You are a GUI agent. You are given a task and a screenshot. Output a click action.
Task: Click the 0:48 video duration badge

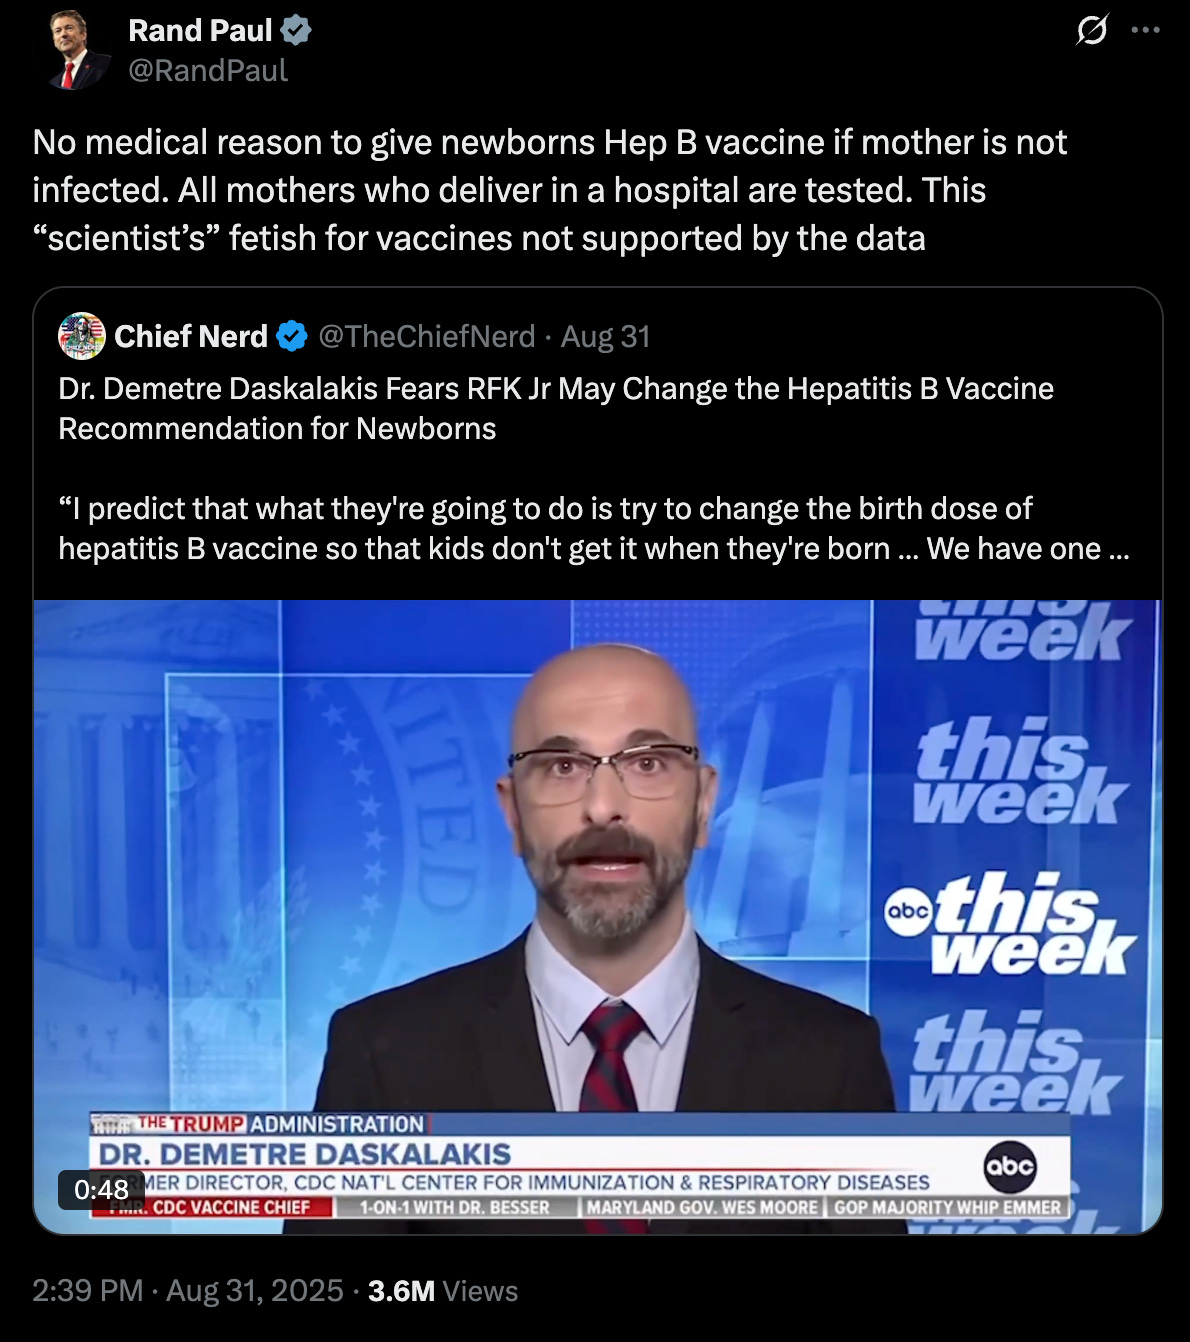pyautogui.click(x=101, y=1189)
